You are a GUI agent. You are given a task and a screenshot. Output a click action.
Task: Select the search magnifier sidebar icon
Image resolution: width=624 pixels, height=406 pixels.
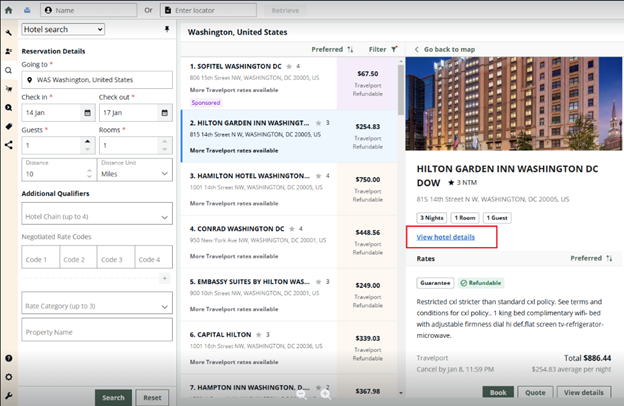pos(8,70)
